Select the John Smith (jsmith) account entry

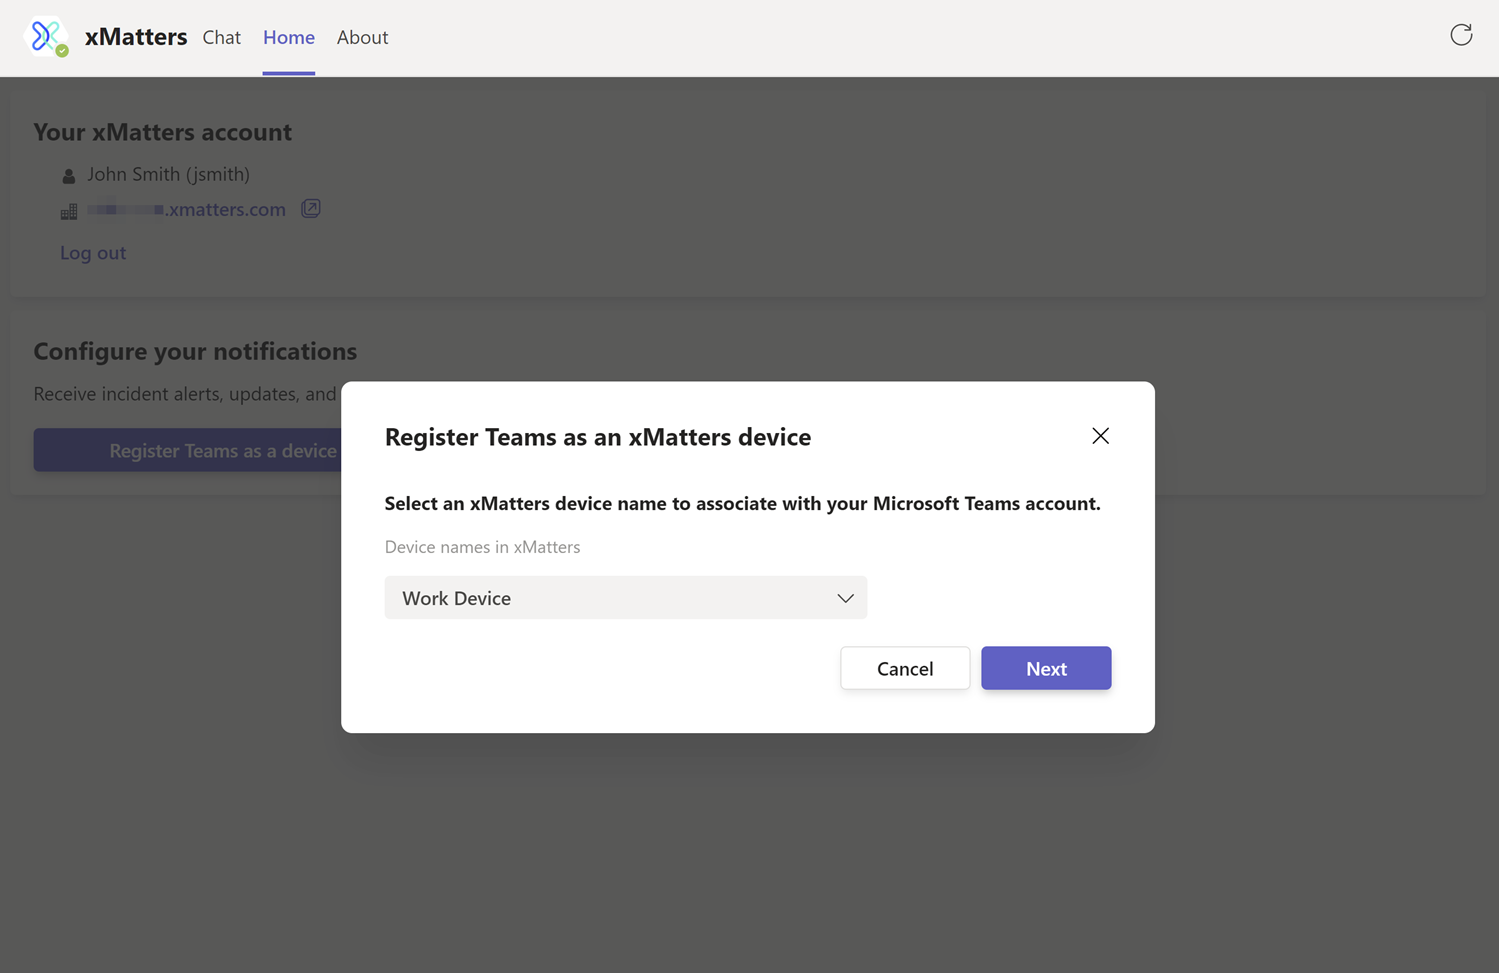168,174
